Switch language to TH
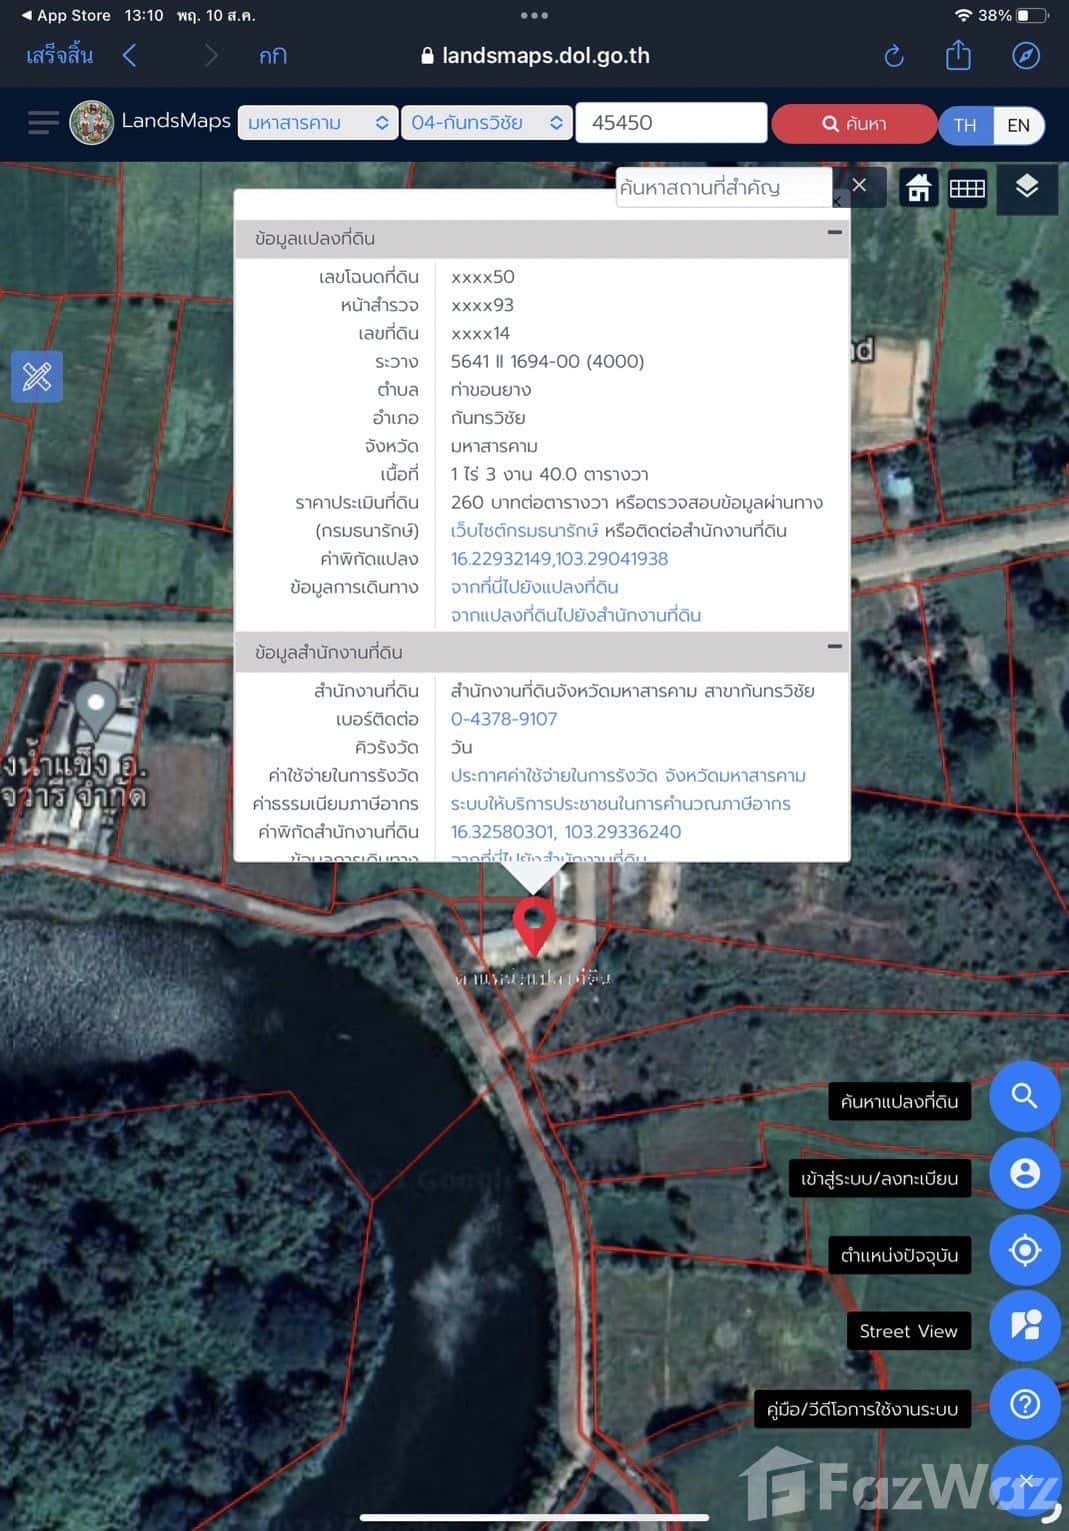 pos(965,125)
